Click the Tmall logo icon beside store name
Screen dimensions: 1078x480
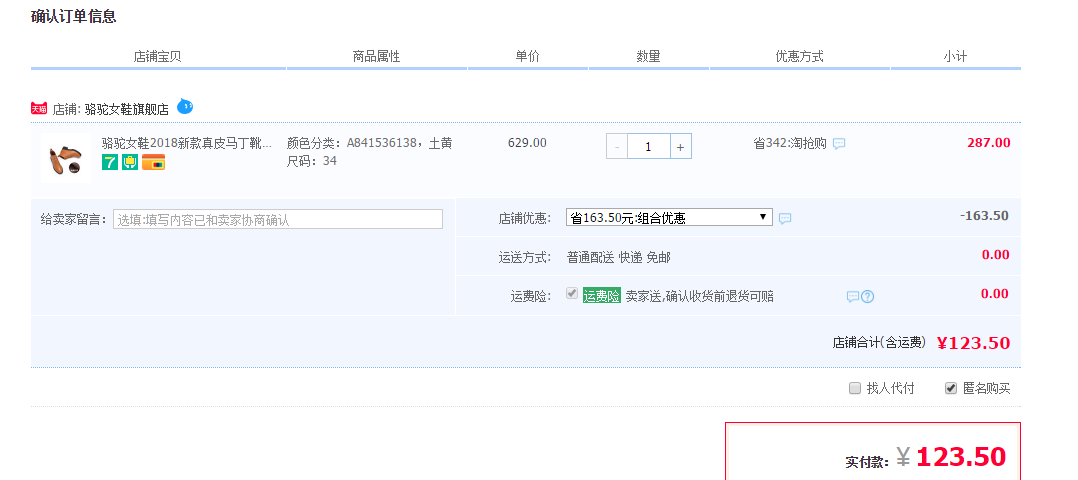click(39, 109)
